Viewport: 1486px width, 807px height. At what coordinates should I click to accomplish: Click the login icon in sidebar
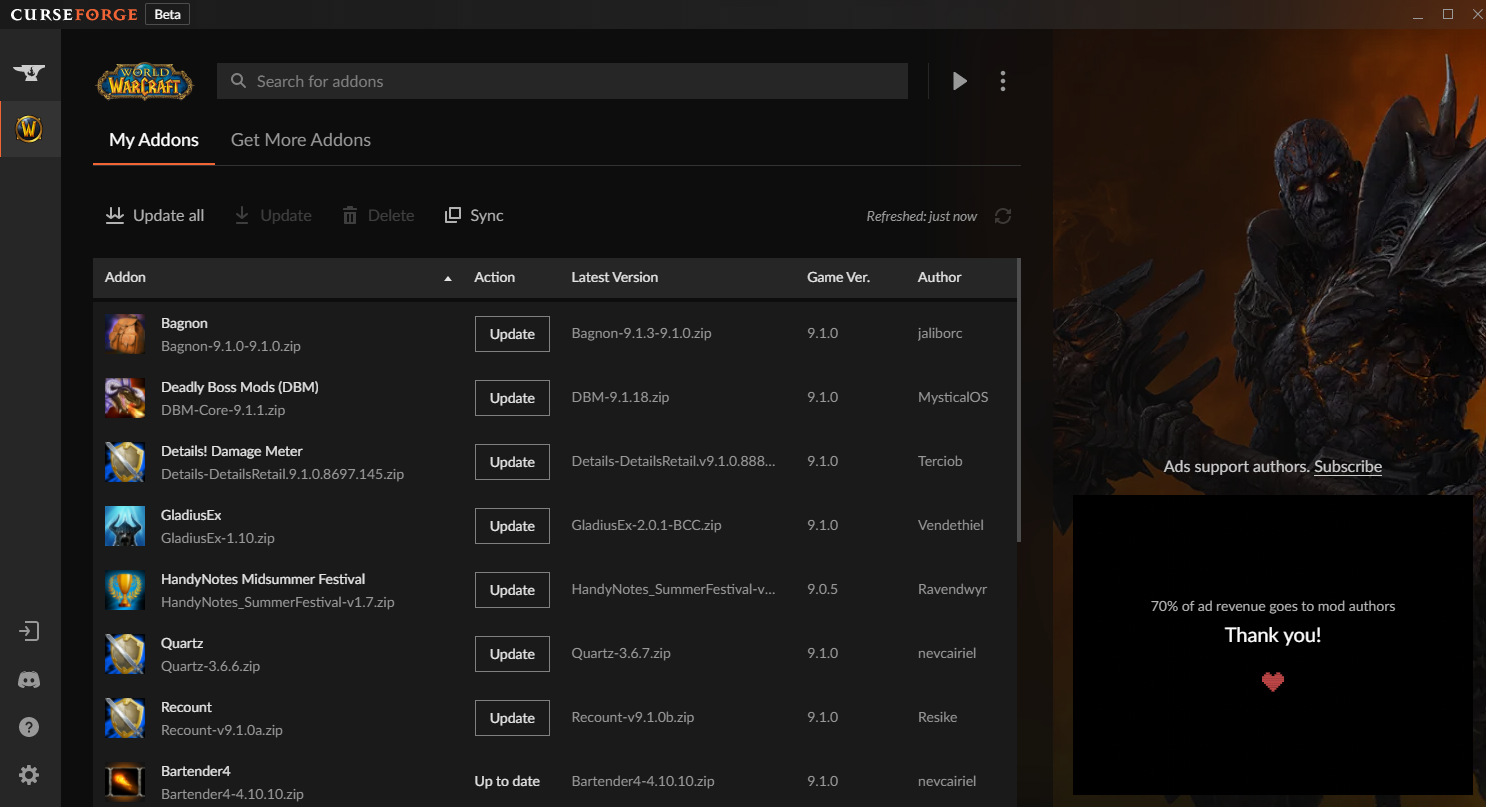coord(29,631)
